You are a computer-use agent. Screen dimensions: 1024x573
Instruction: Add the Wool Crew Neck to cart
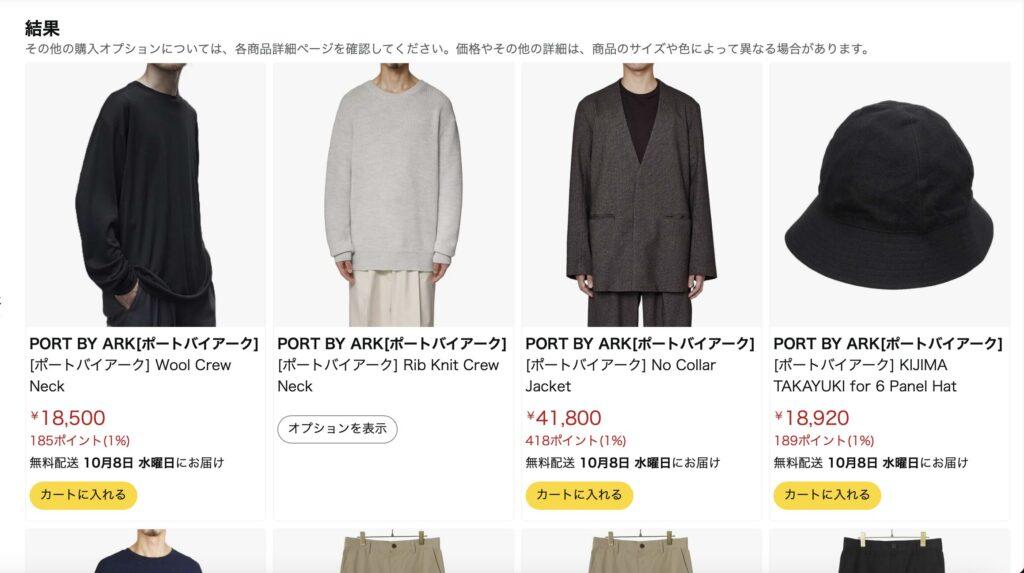tap(83, 495)
